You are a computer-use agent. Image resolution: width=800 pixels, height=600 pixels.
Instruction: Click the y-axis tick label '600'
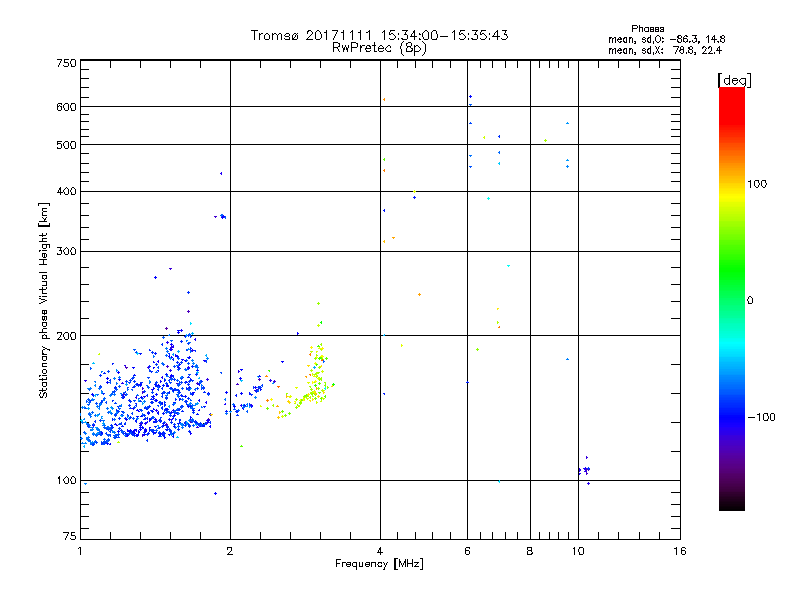66,107
